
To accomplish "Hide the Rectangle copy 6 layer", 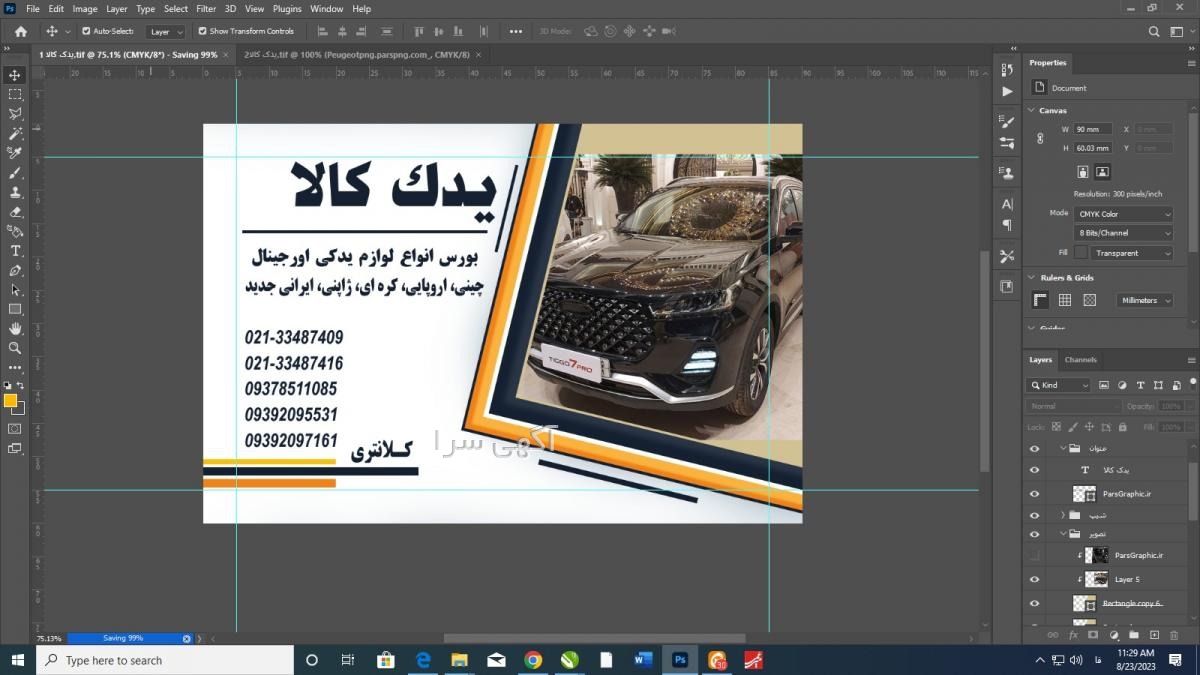I will point(1034,603).
